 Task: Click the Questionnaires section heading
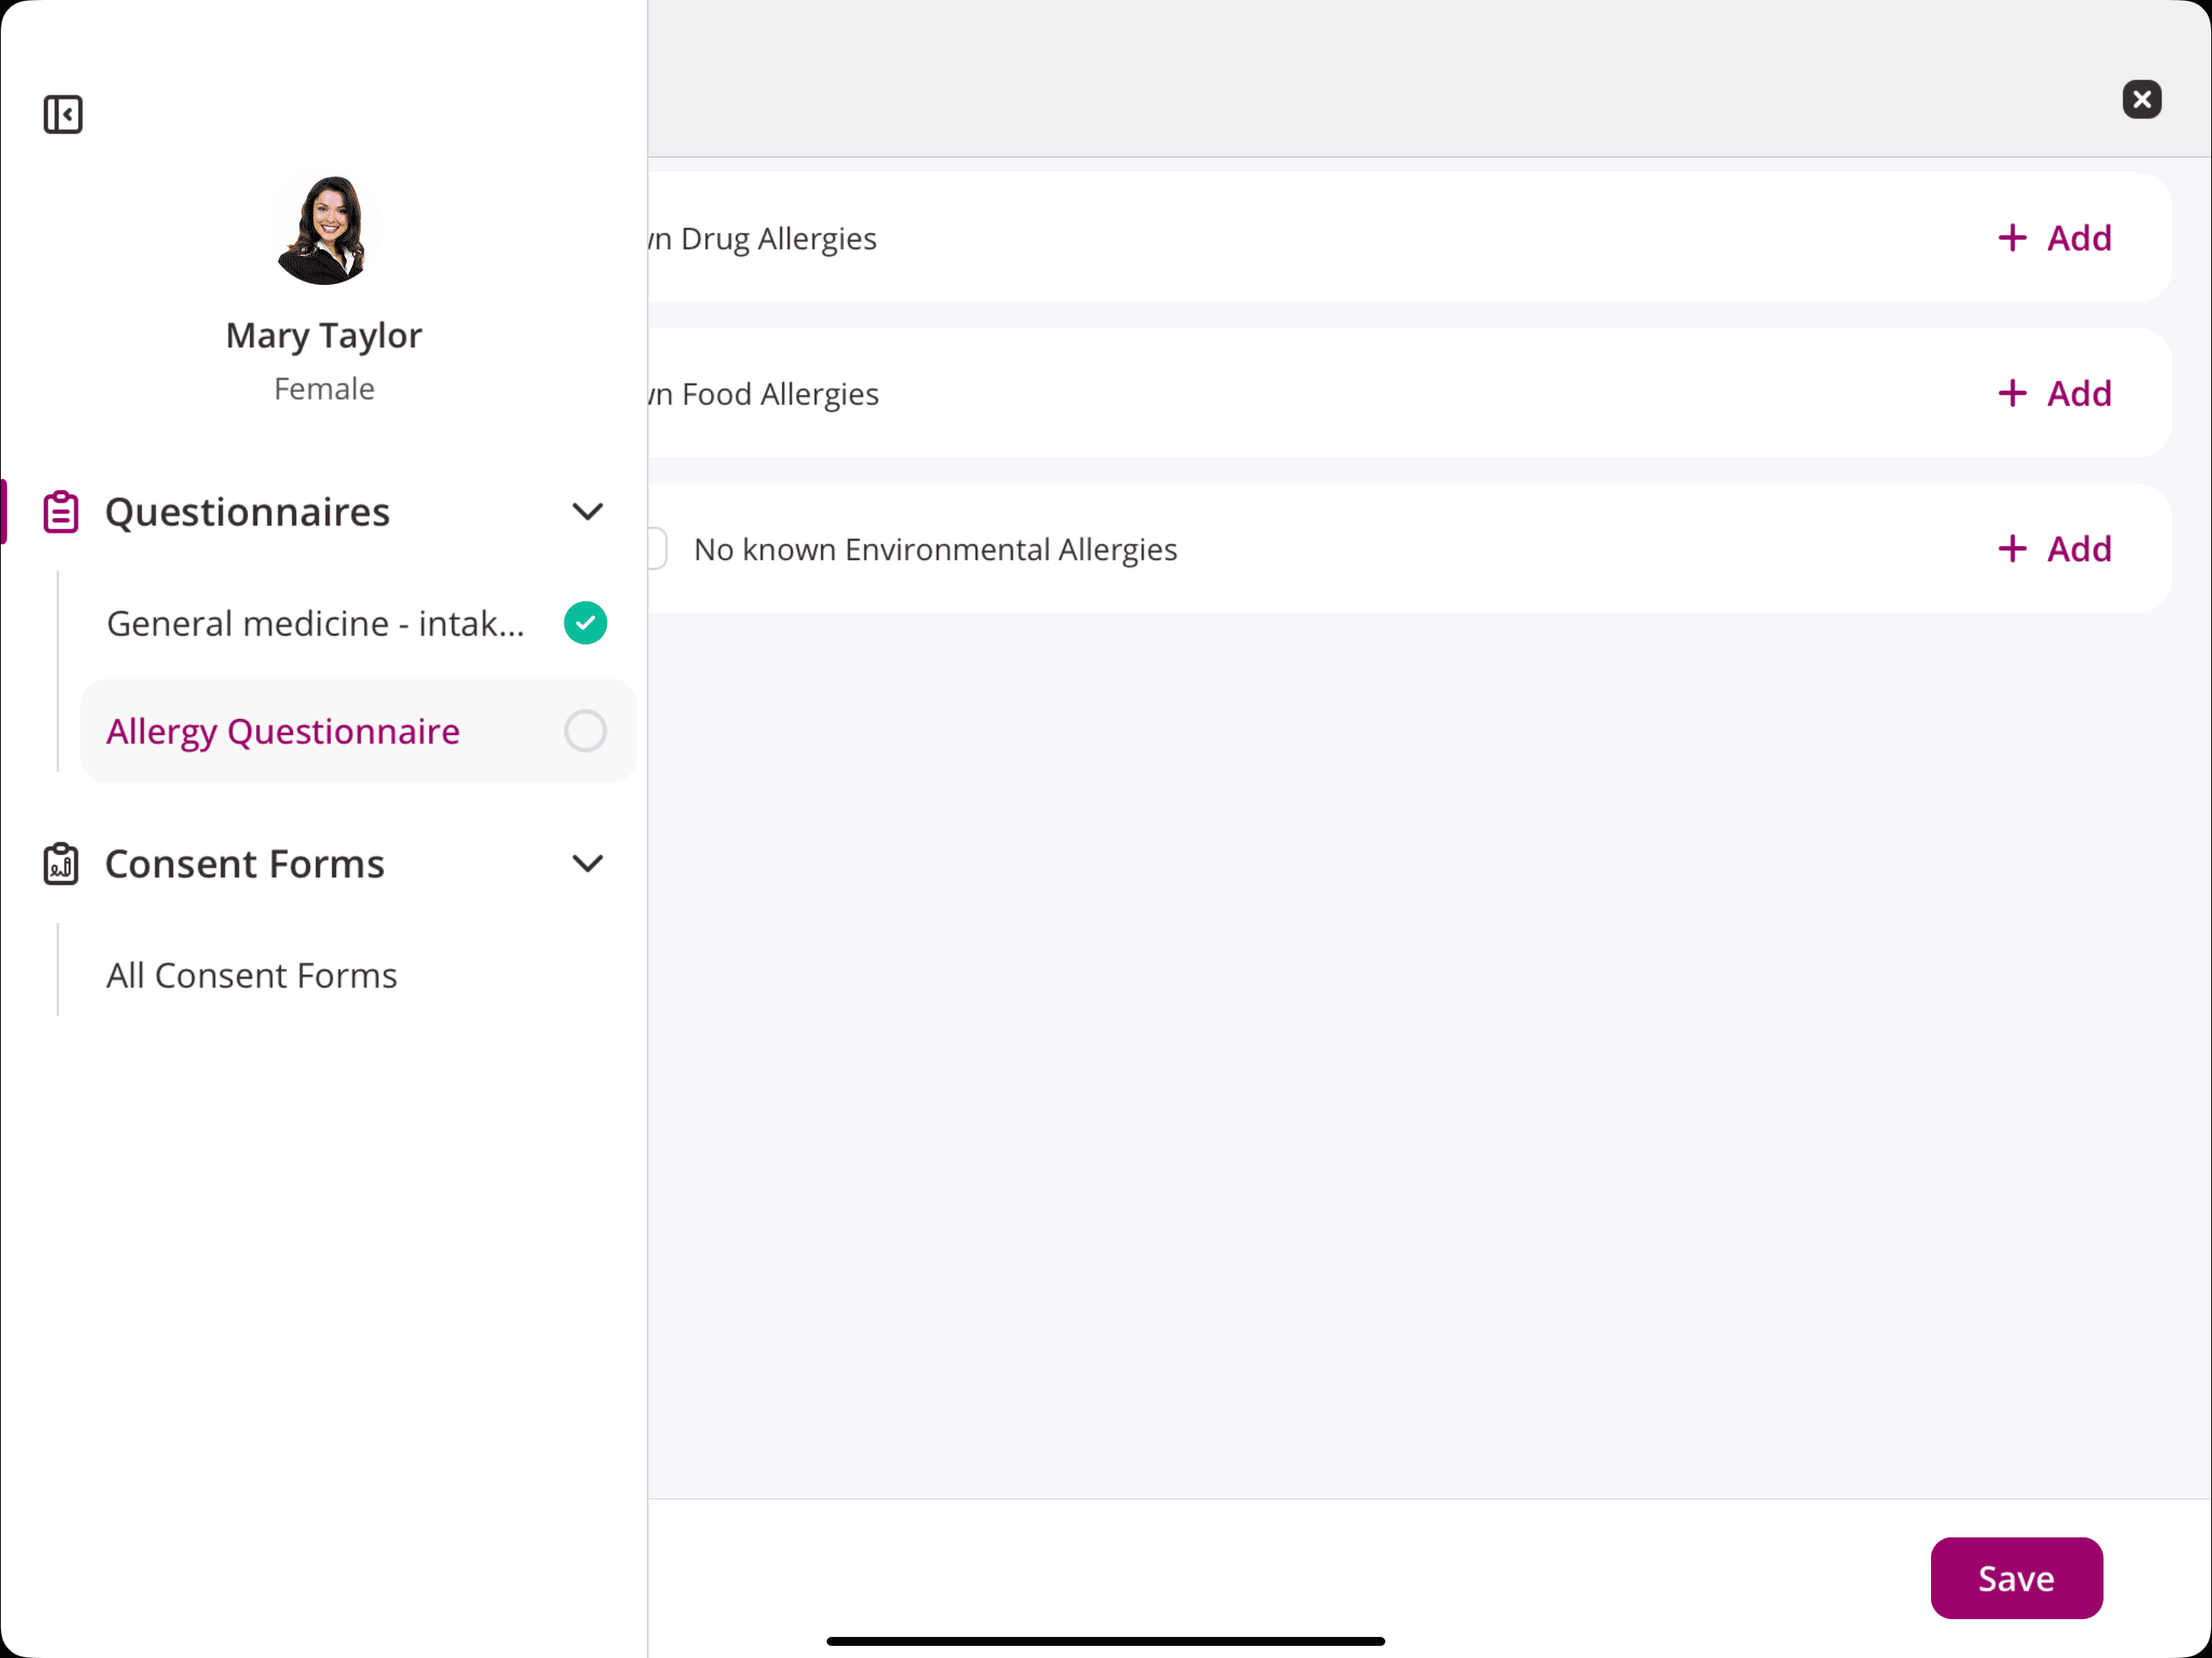click(247, 512)
